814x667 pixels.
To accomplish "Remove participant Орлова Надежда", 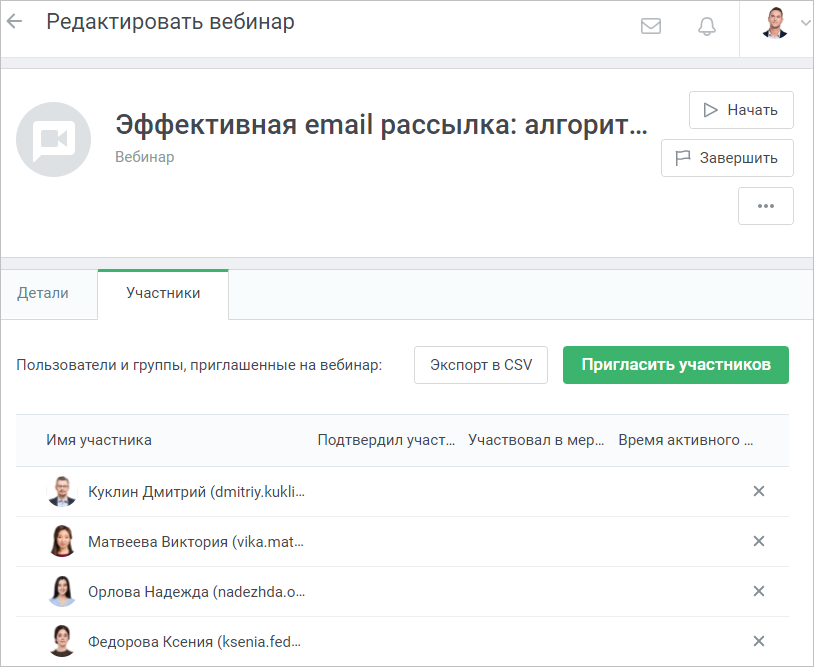I will [758, 591].
